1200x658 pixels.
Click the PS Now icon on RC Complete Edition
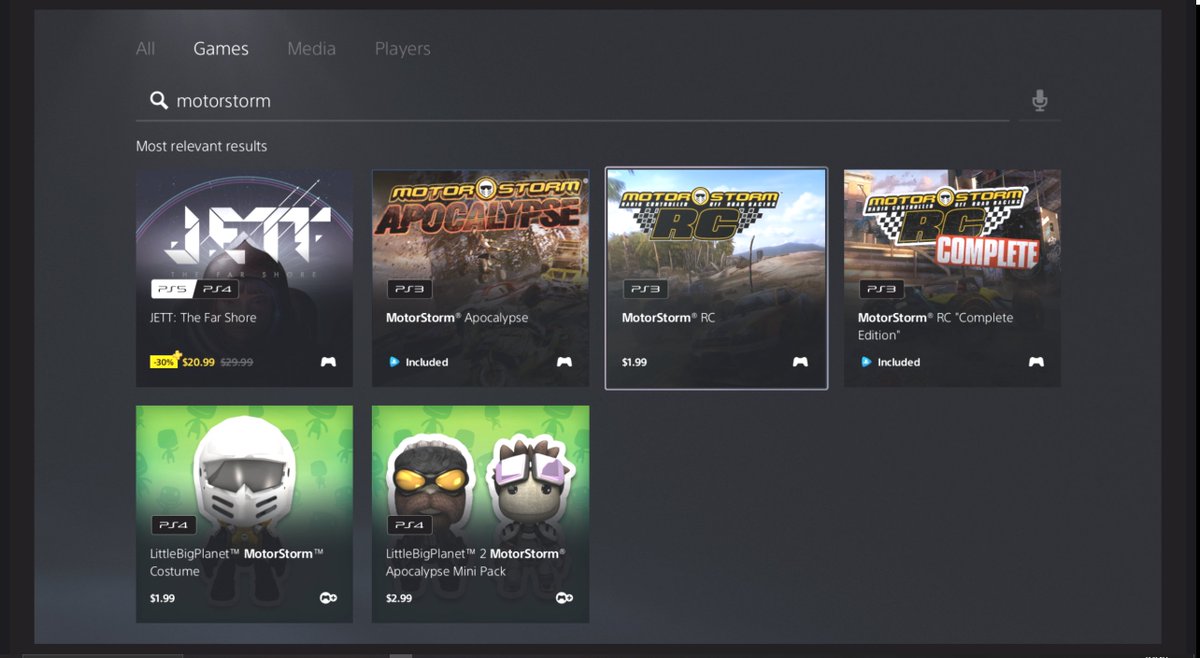point(865,362)
